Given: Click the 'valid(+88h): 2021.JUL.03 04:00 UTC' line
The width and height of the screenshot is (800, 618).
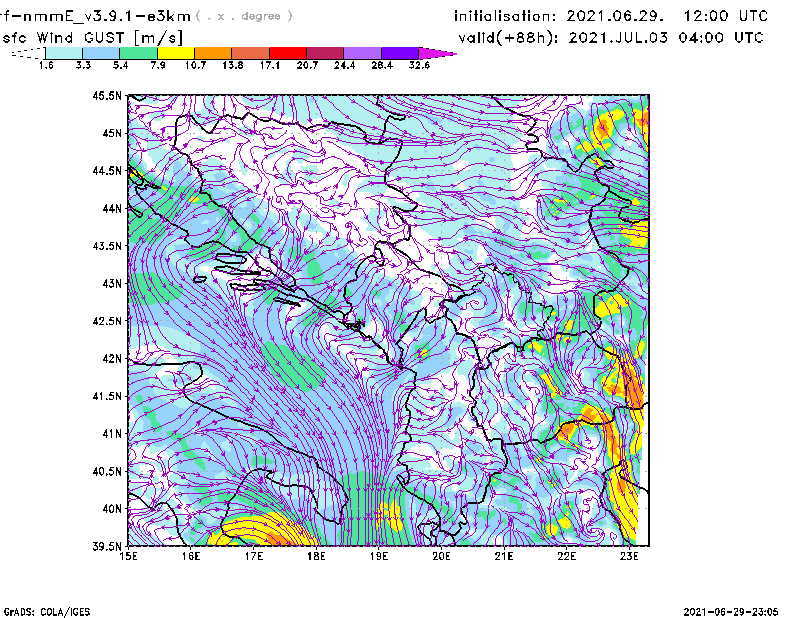Looking at the screenshot, I should click(611, 38).
